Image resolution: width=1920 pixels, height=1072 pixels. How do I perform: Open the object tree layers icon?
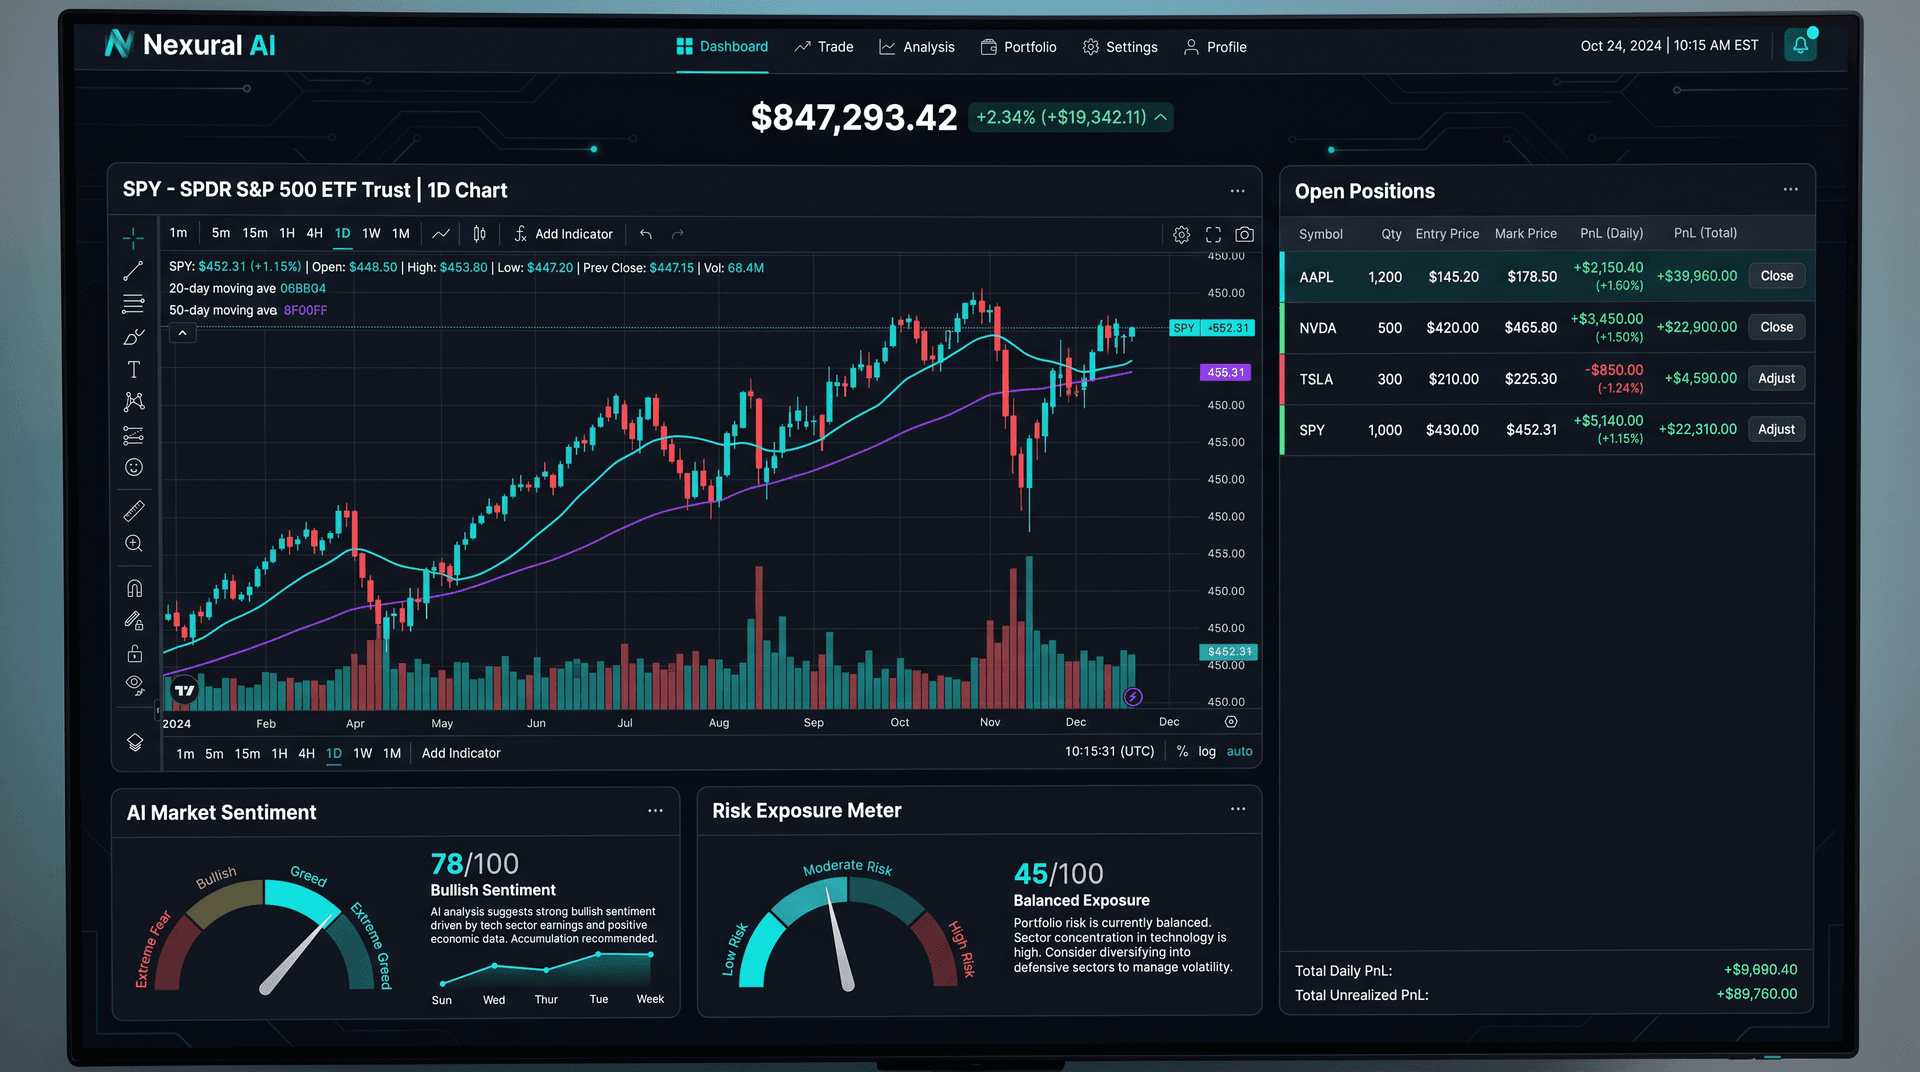(x=135, y=742)
